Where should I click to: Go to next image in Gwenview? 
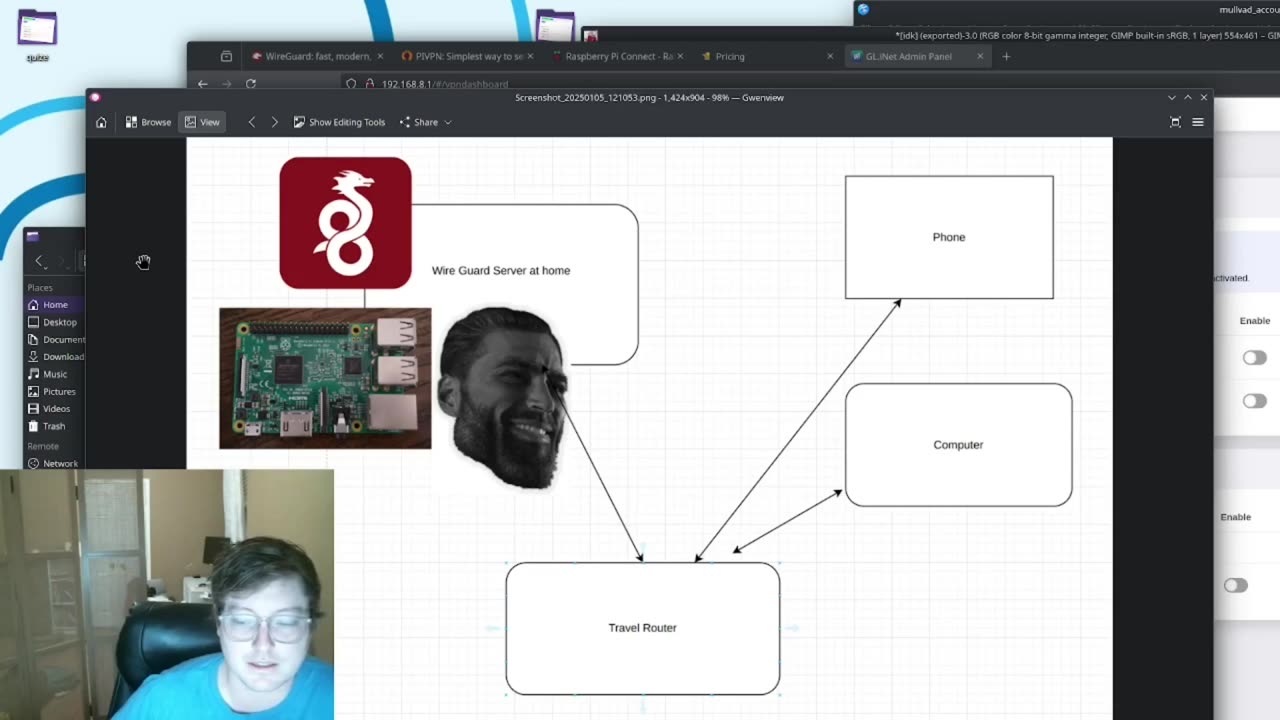pyautogui.click(x=274, y=122)
